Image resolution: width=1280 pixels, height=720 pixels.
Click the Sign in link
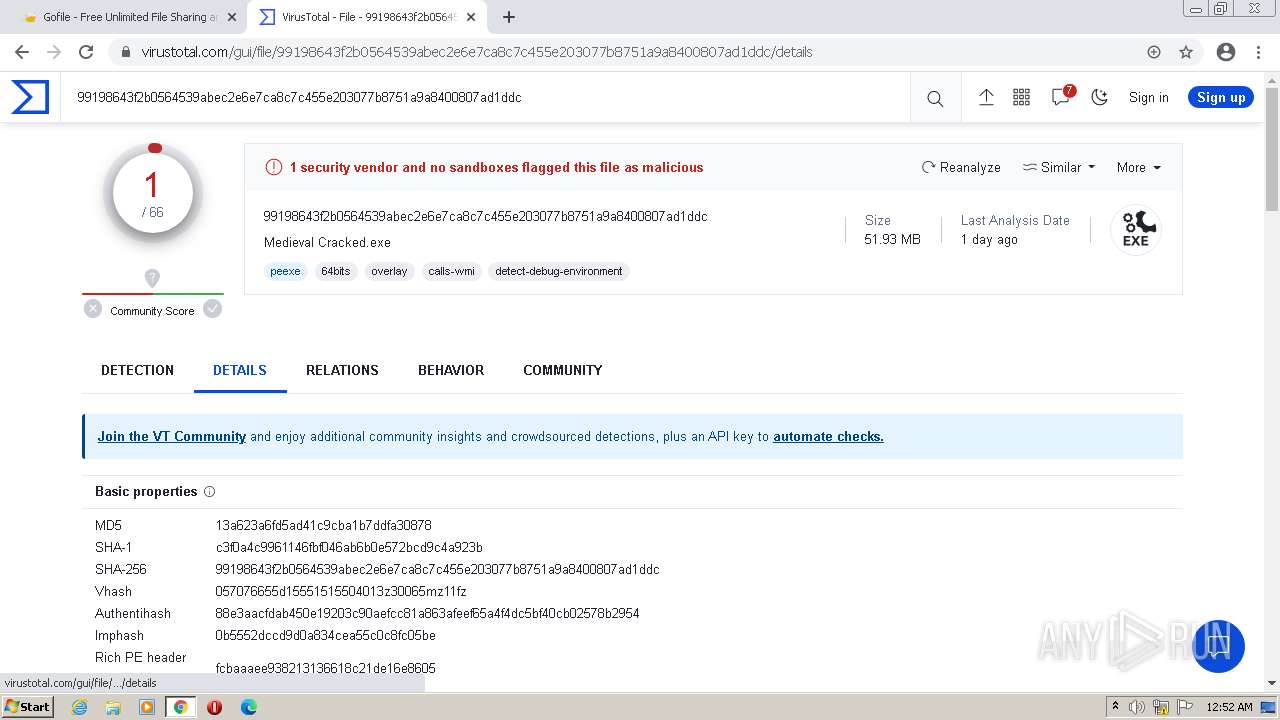(x=1148, y=97)
